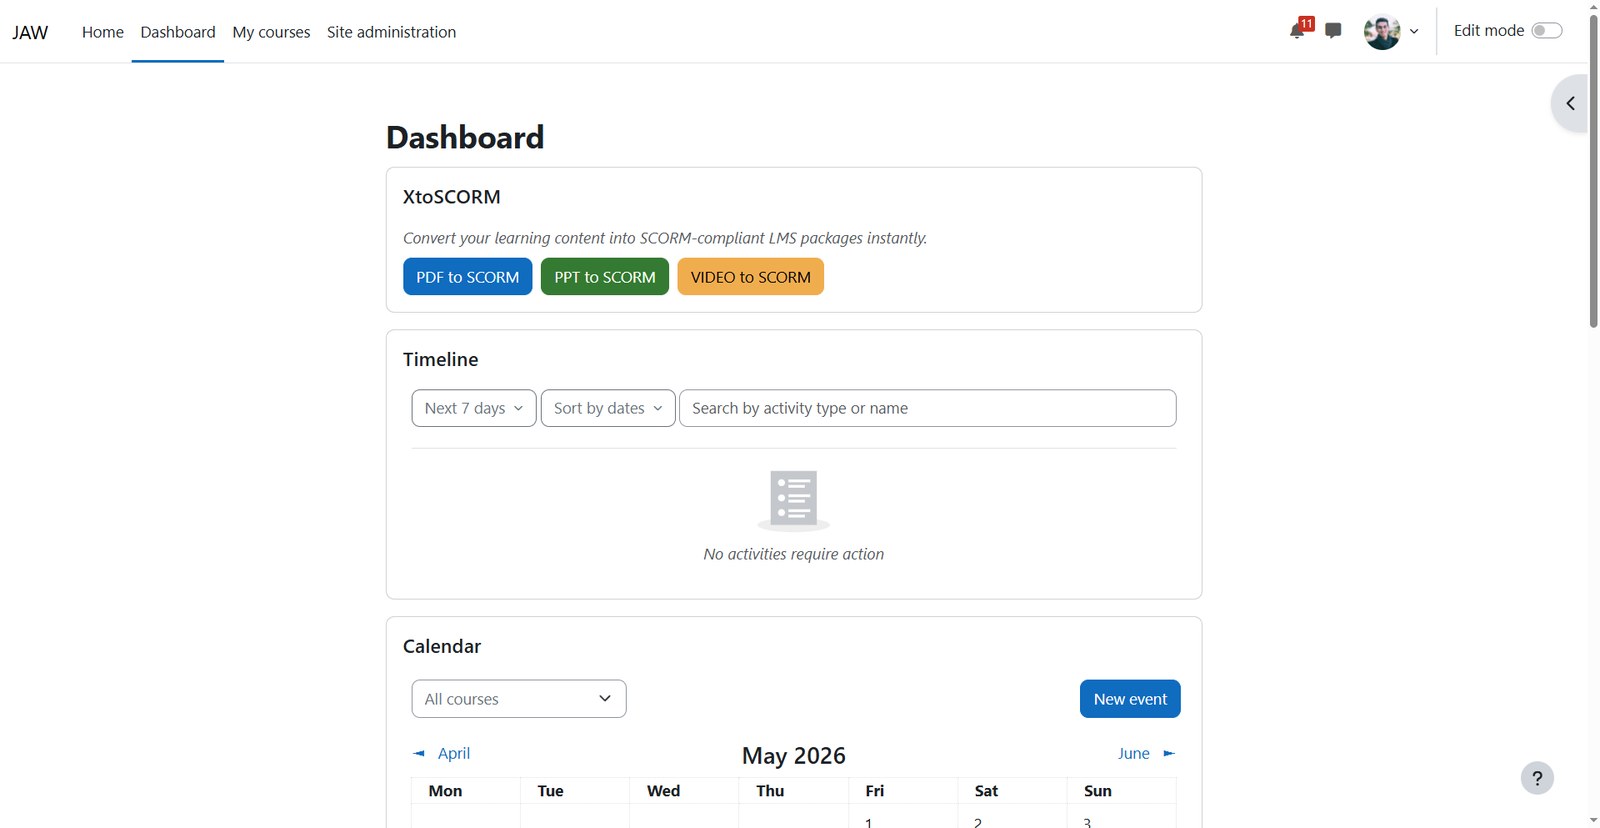Open the block drawer arrow
Screen dimensions: 1600x828
pyautogui.click(x=1570, y=103)
